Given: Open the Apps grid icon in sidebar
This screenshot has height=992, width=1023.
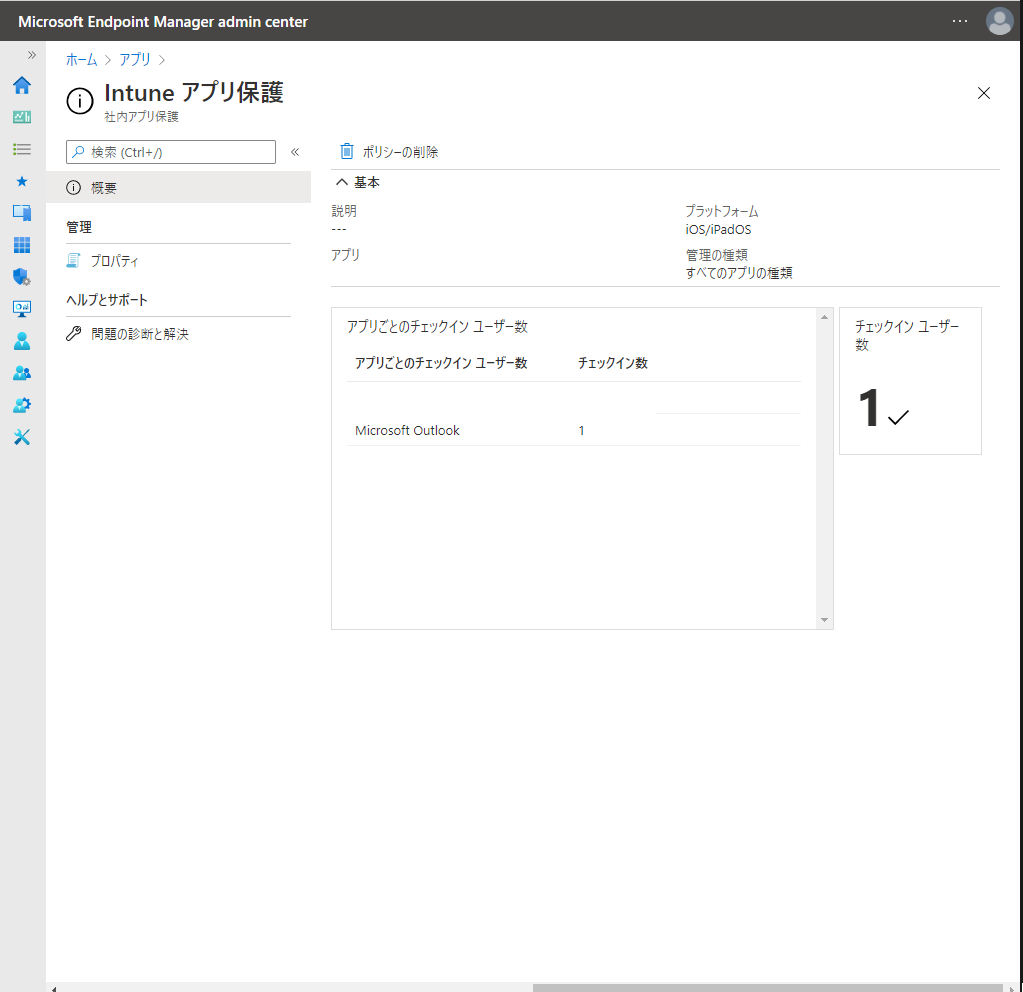Looking at the screenshot, I should [22, 245].
